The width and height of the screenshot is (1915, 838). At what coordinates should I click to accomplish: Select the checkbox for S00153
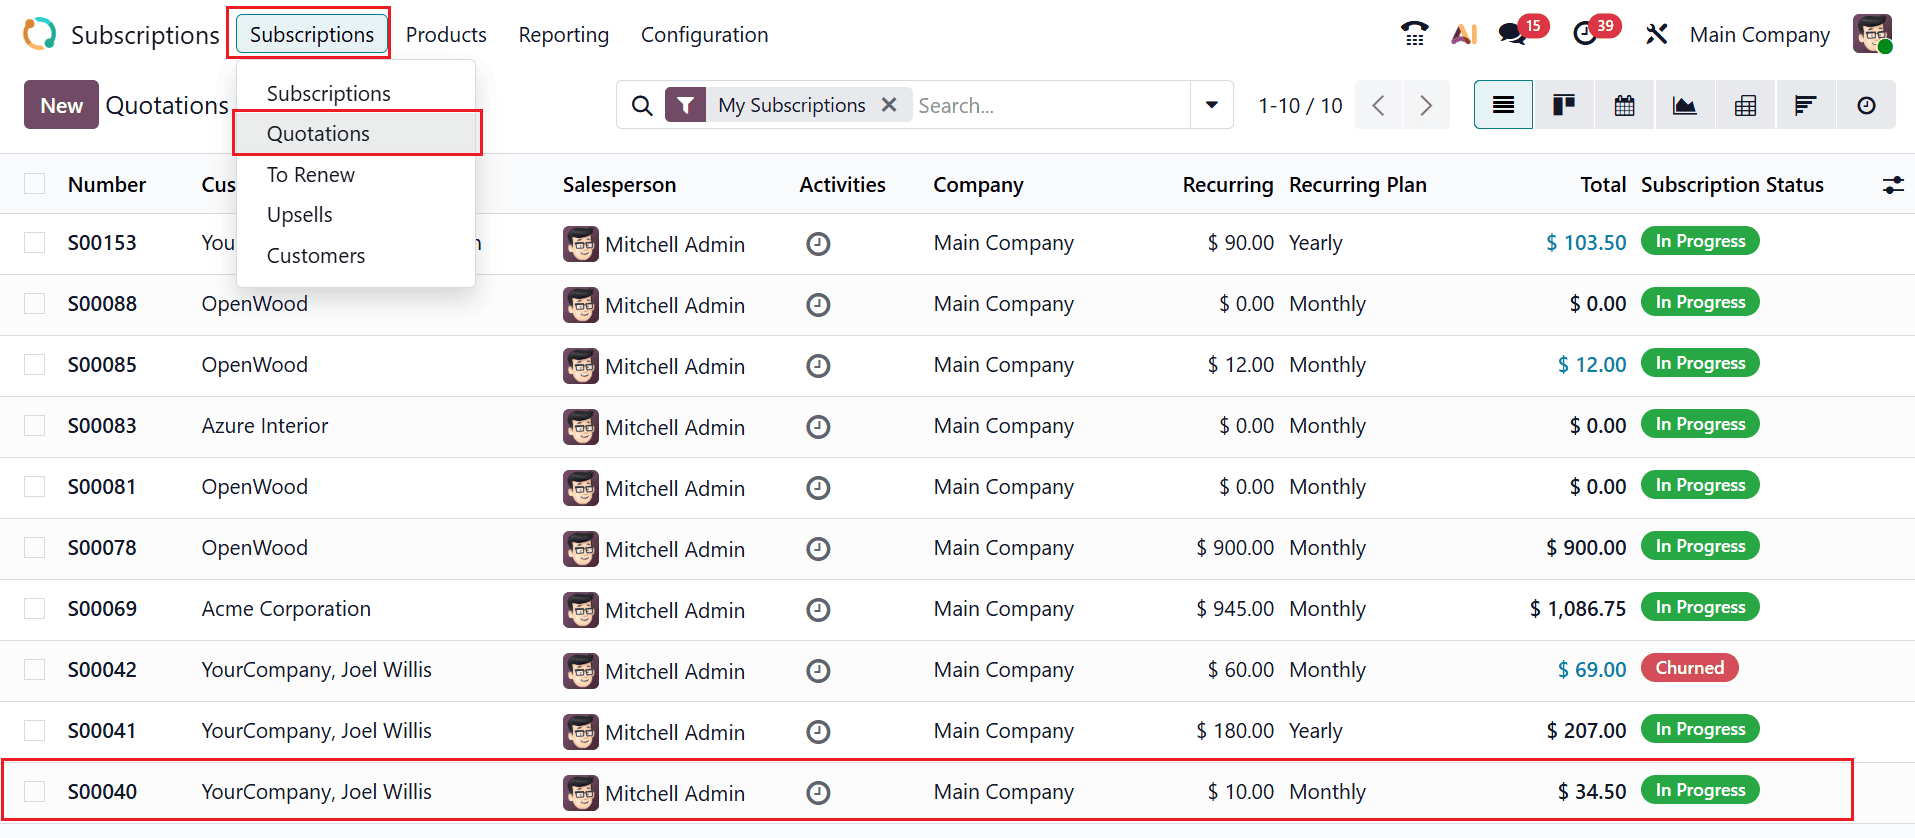[35, 243]
